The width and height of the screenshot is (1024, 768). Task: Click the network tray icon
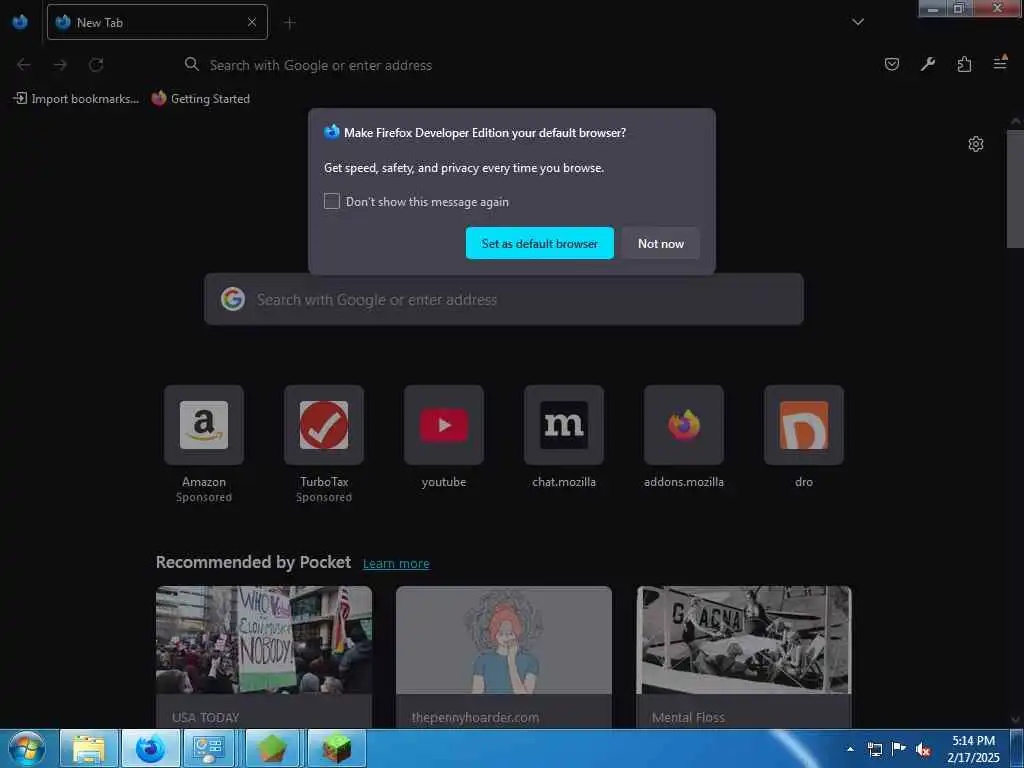click(x=874, y=749)
